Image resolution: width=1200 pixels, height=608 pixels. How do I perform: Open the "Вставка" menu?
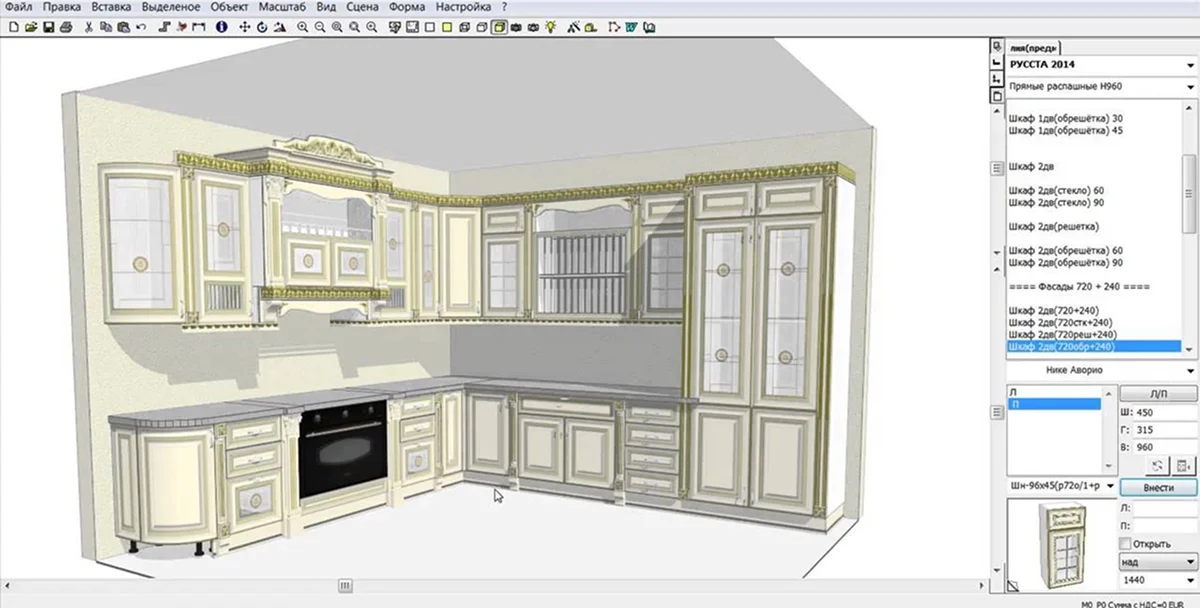pyautogui.click(x=110, y=7)
